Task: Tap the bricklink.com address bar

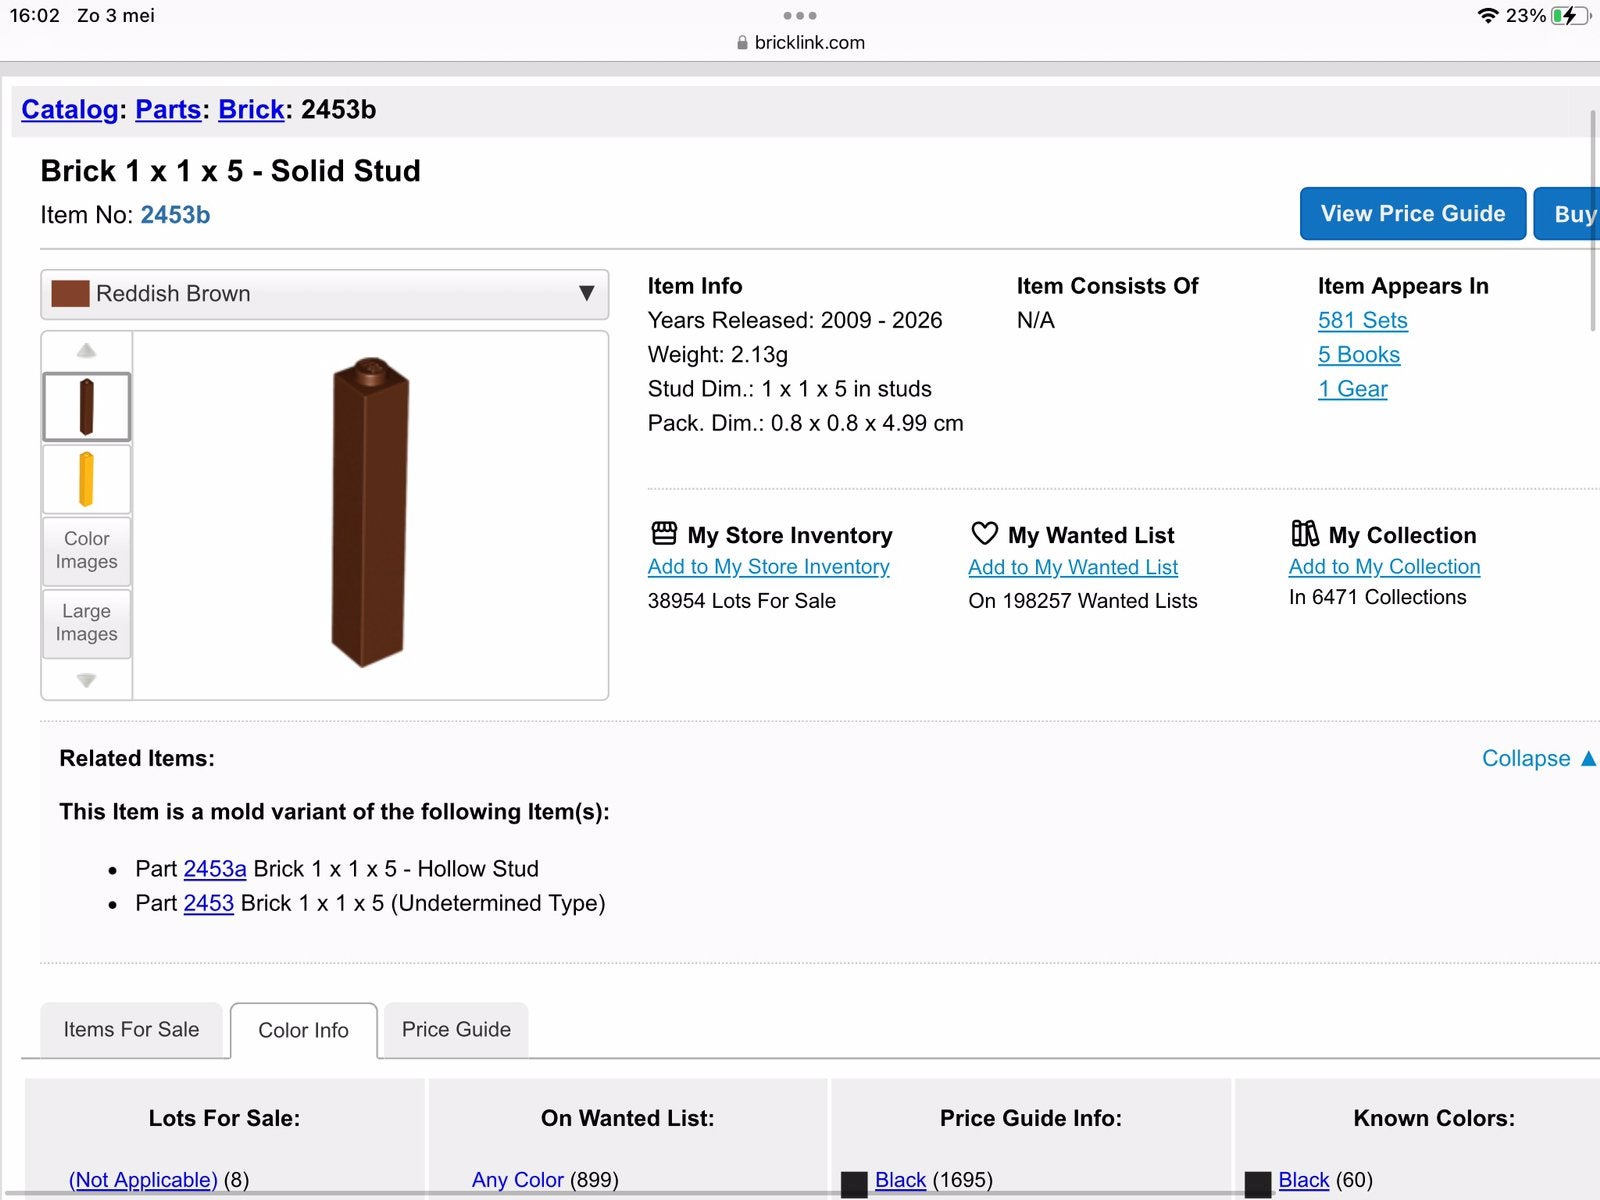Action: tap(800, 43)
